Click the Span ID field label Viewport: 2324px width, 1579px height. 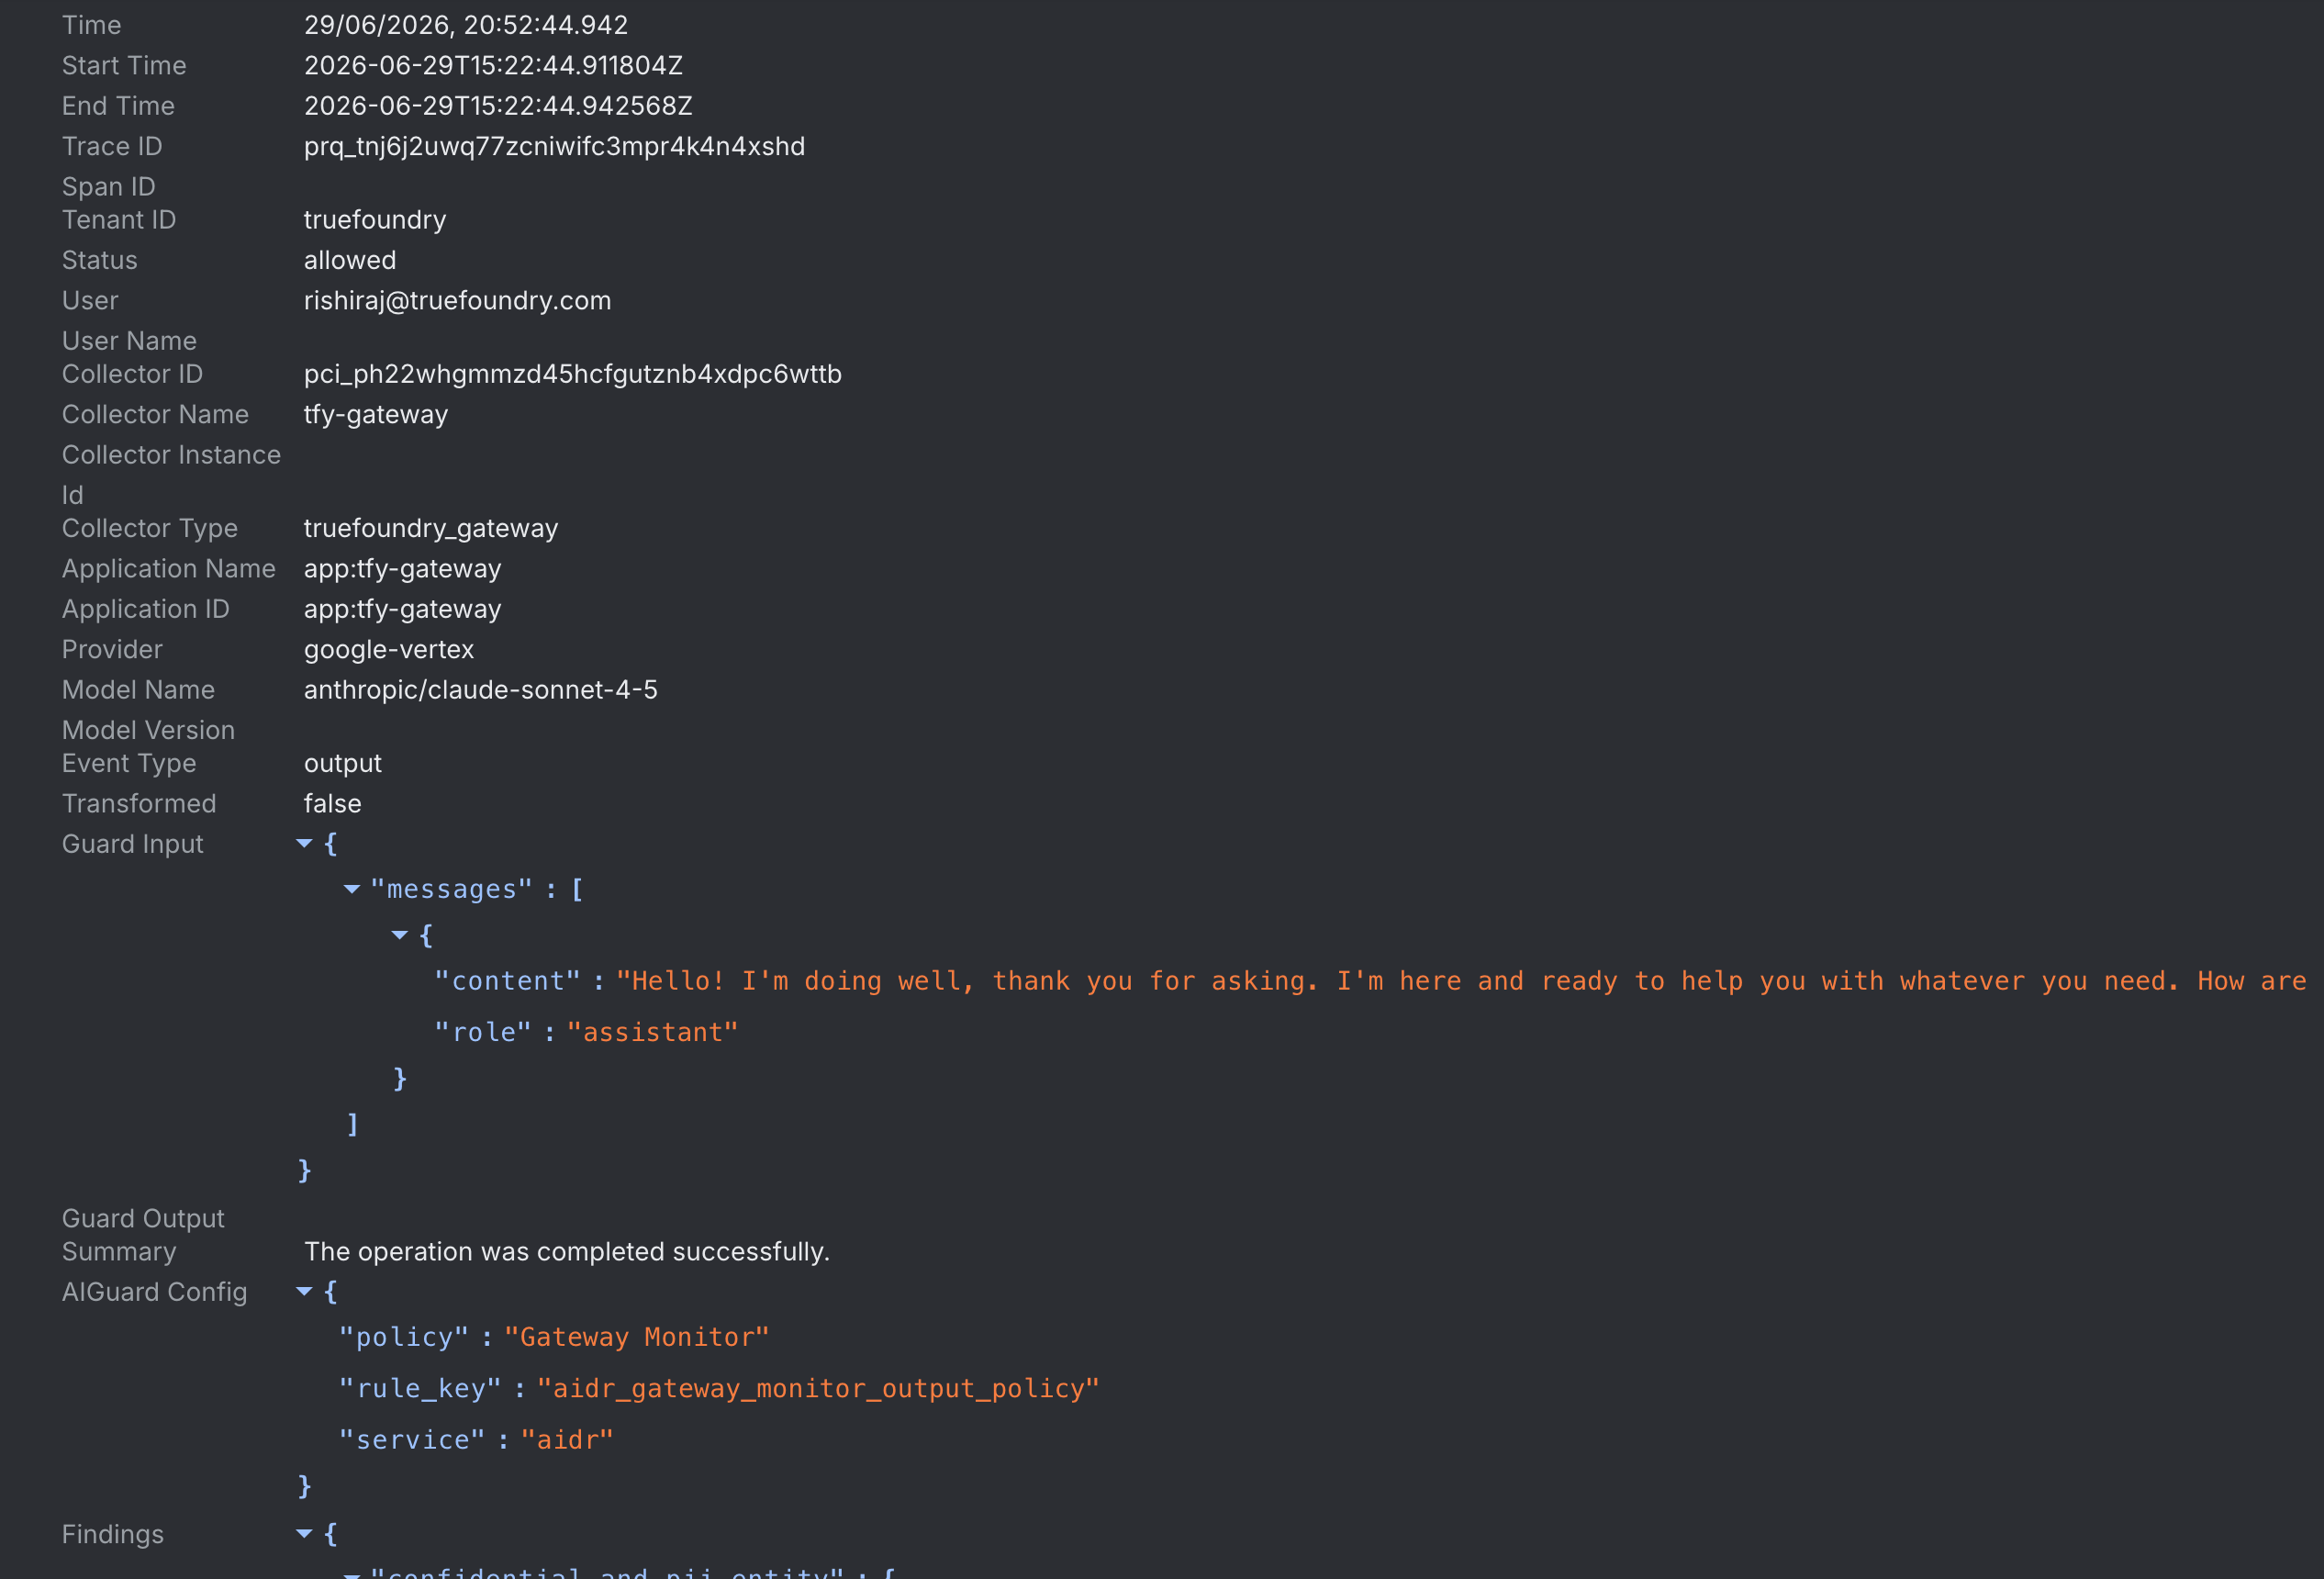click(x=109, y=187)
